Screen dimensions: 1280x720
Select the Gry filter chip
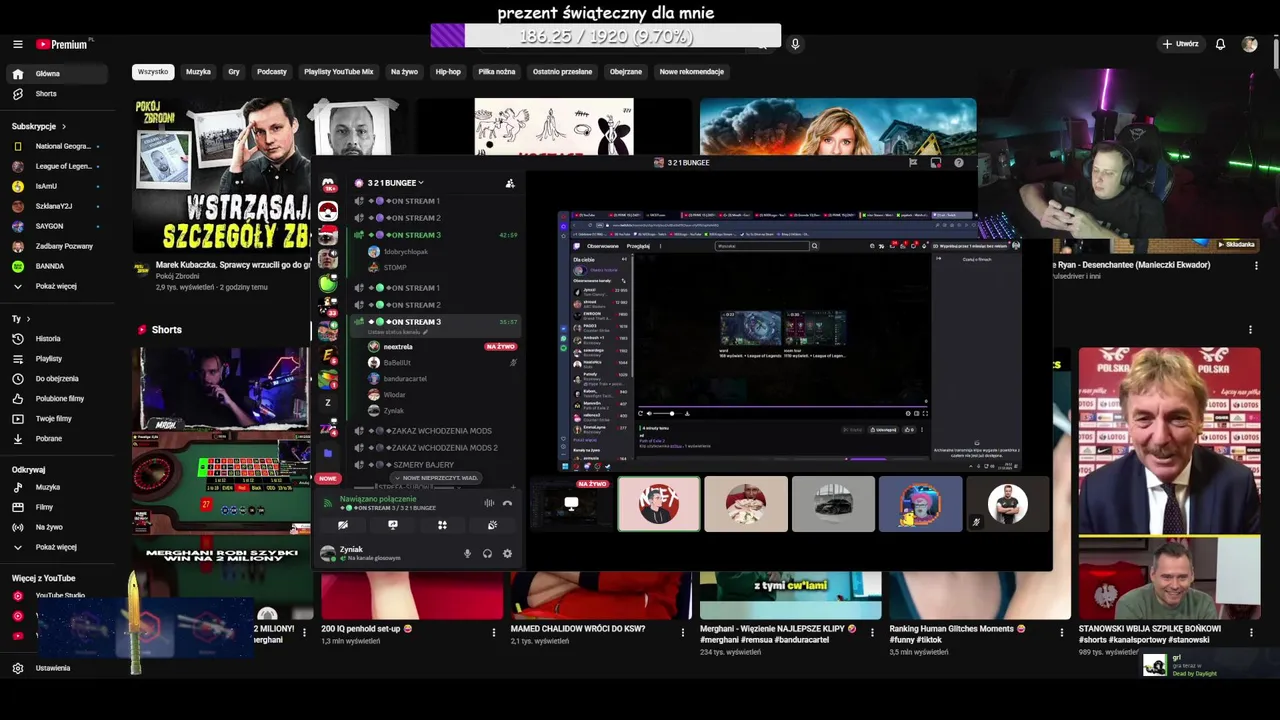(x=234, y=72)
